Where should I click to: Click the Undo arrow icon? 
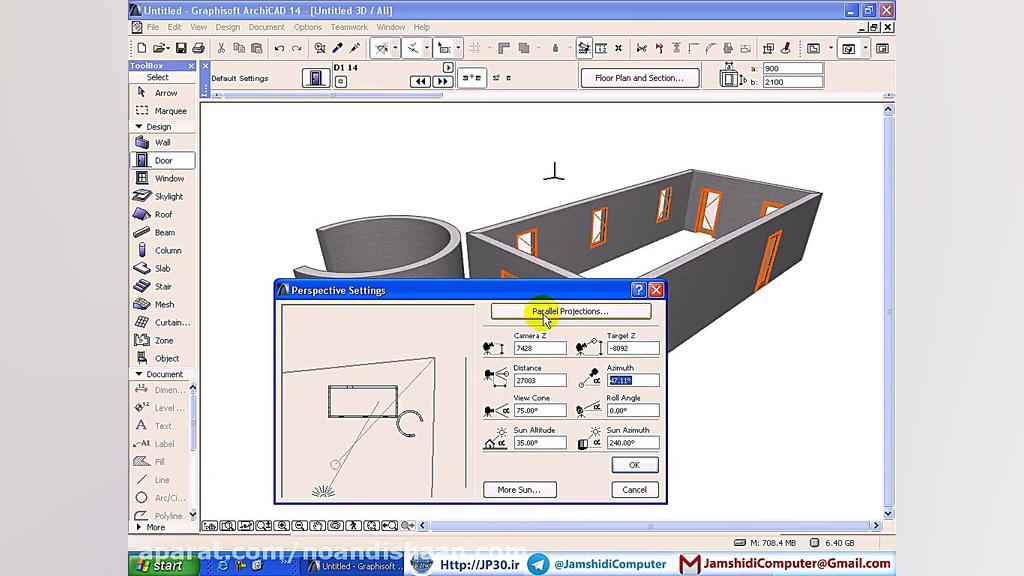click(279, 48)
